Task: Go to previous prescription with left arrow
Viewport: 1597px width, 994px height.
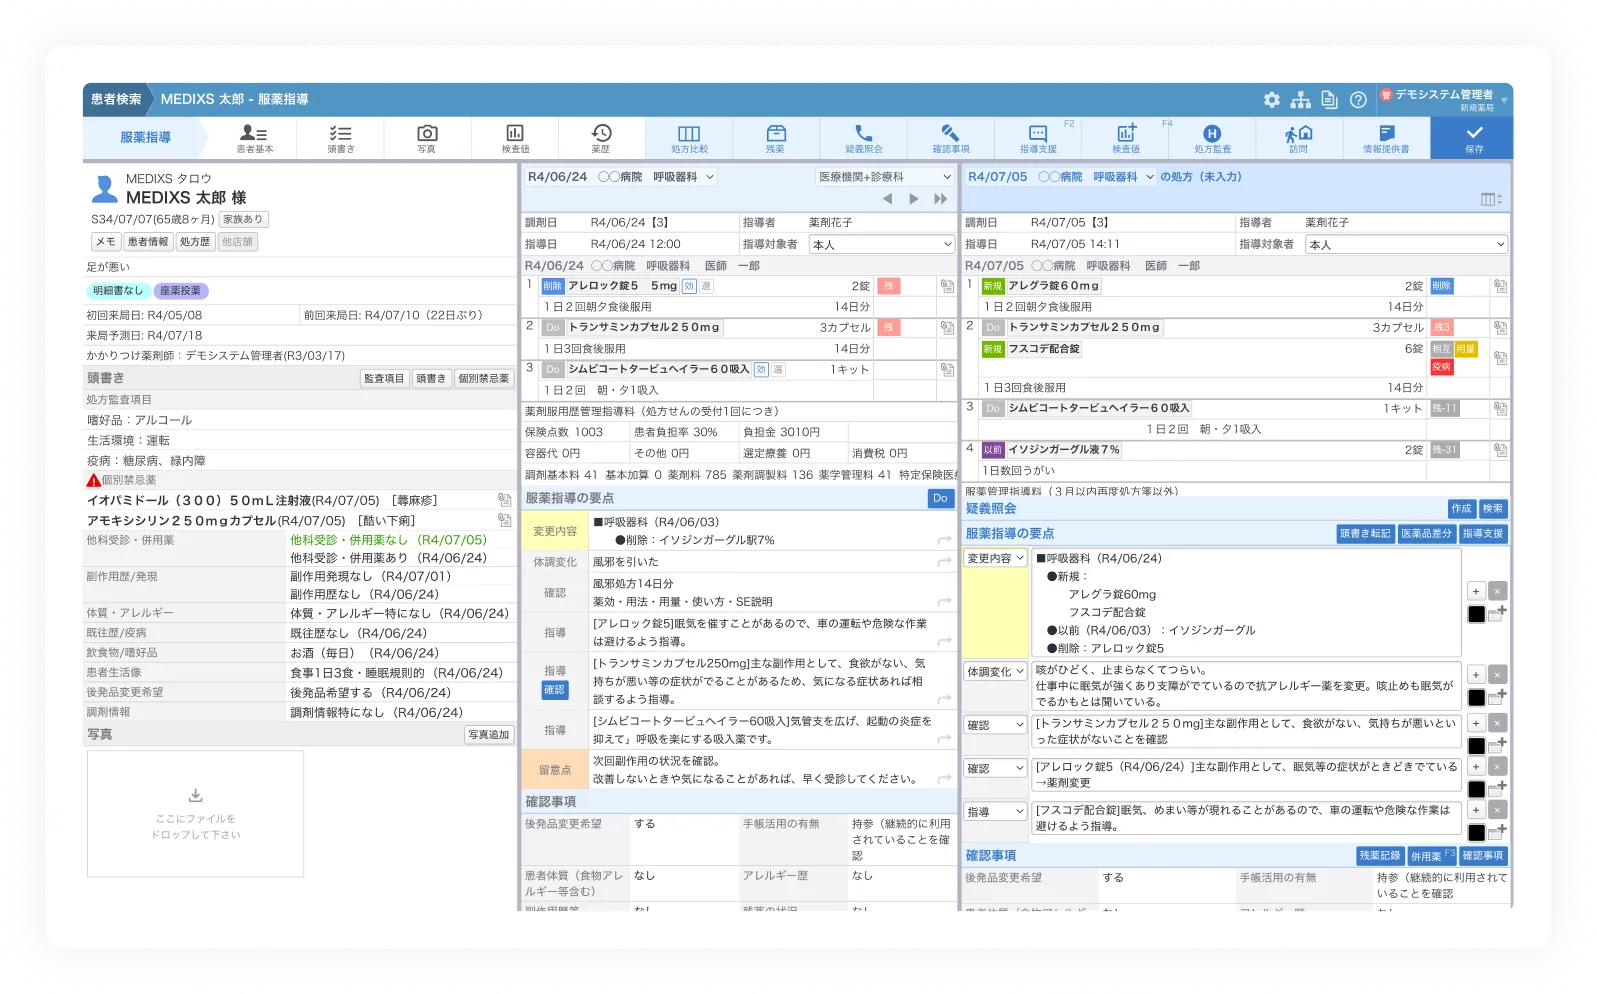Action: (887, 199)
